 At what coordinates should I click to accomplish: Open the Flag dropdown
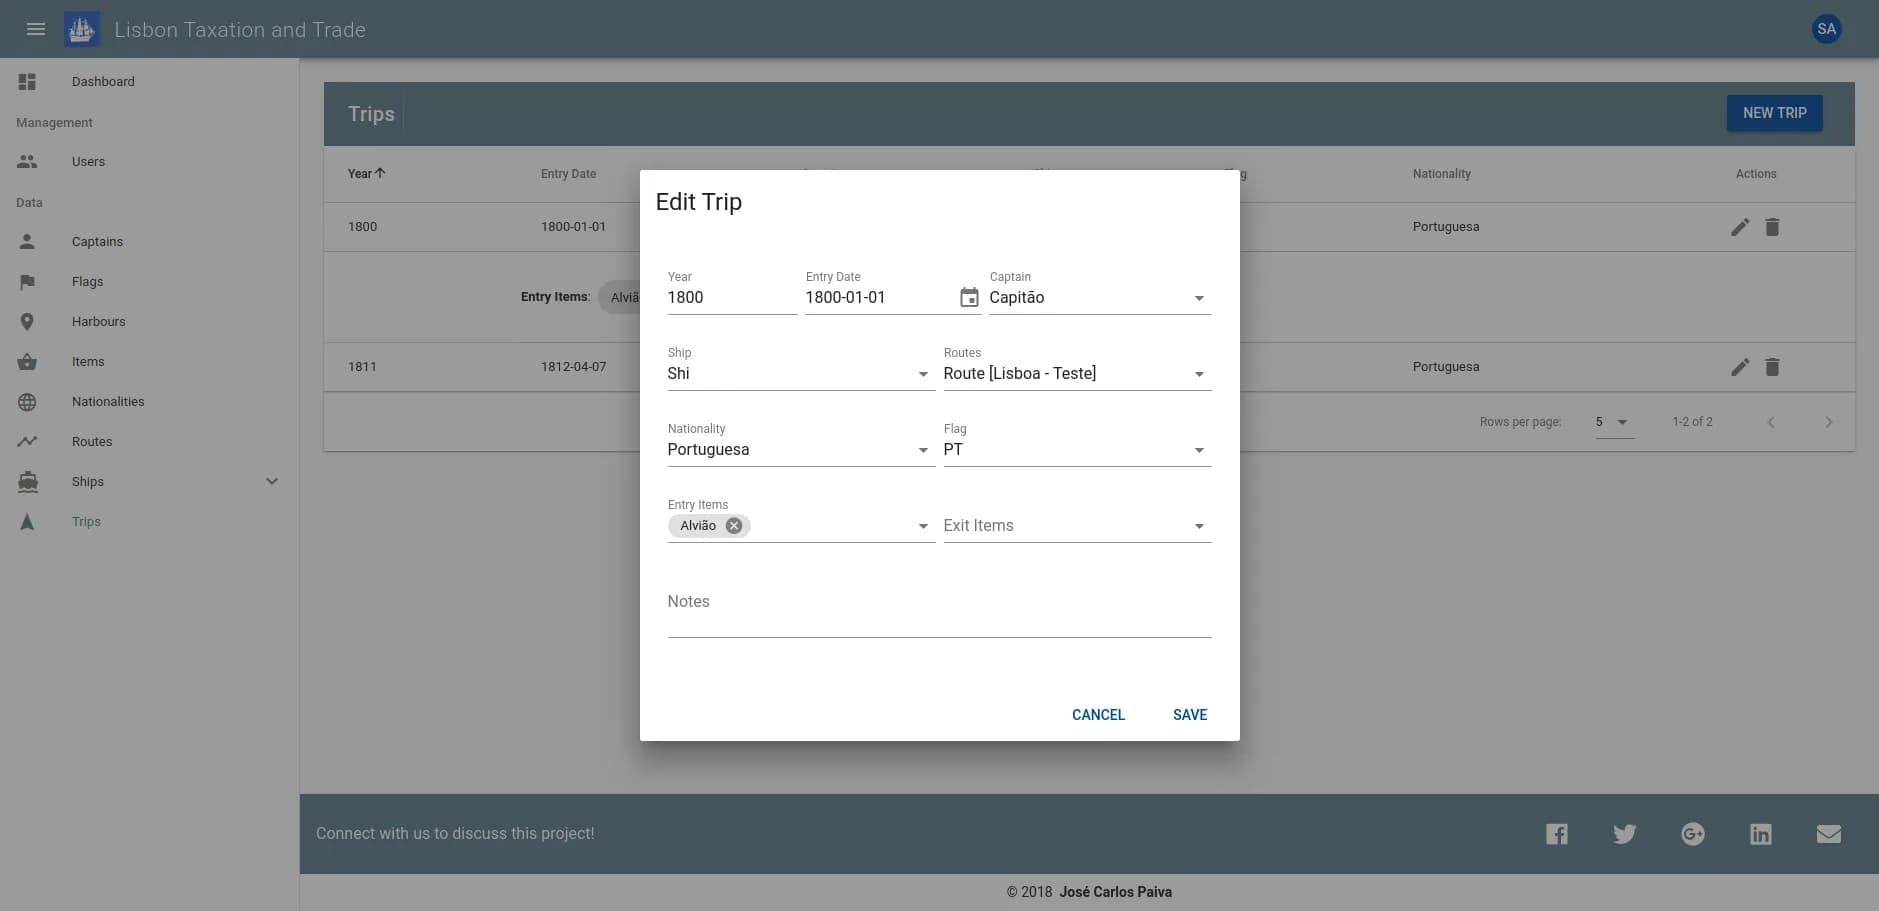[1077, 450]
